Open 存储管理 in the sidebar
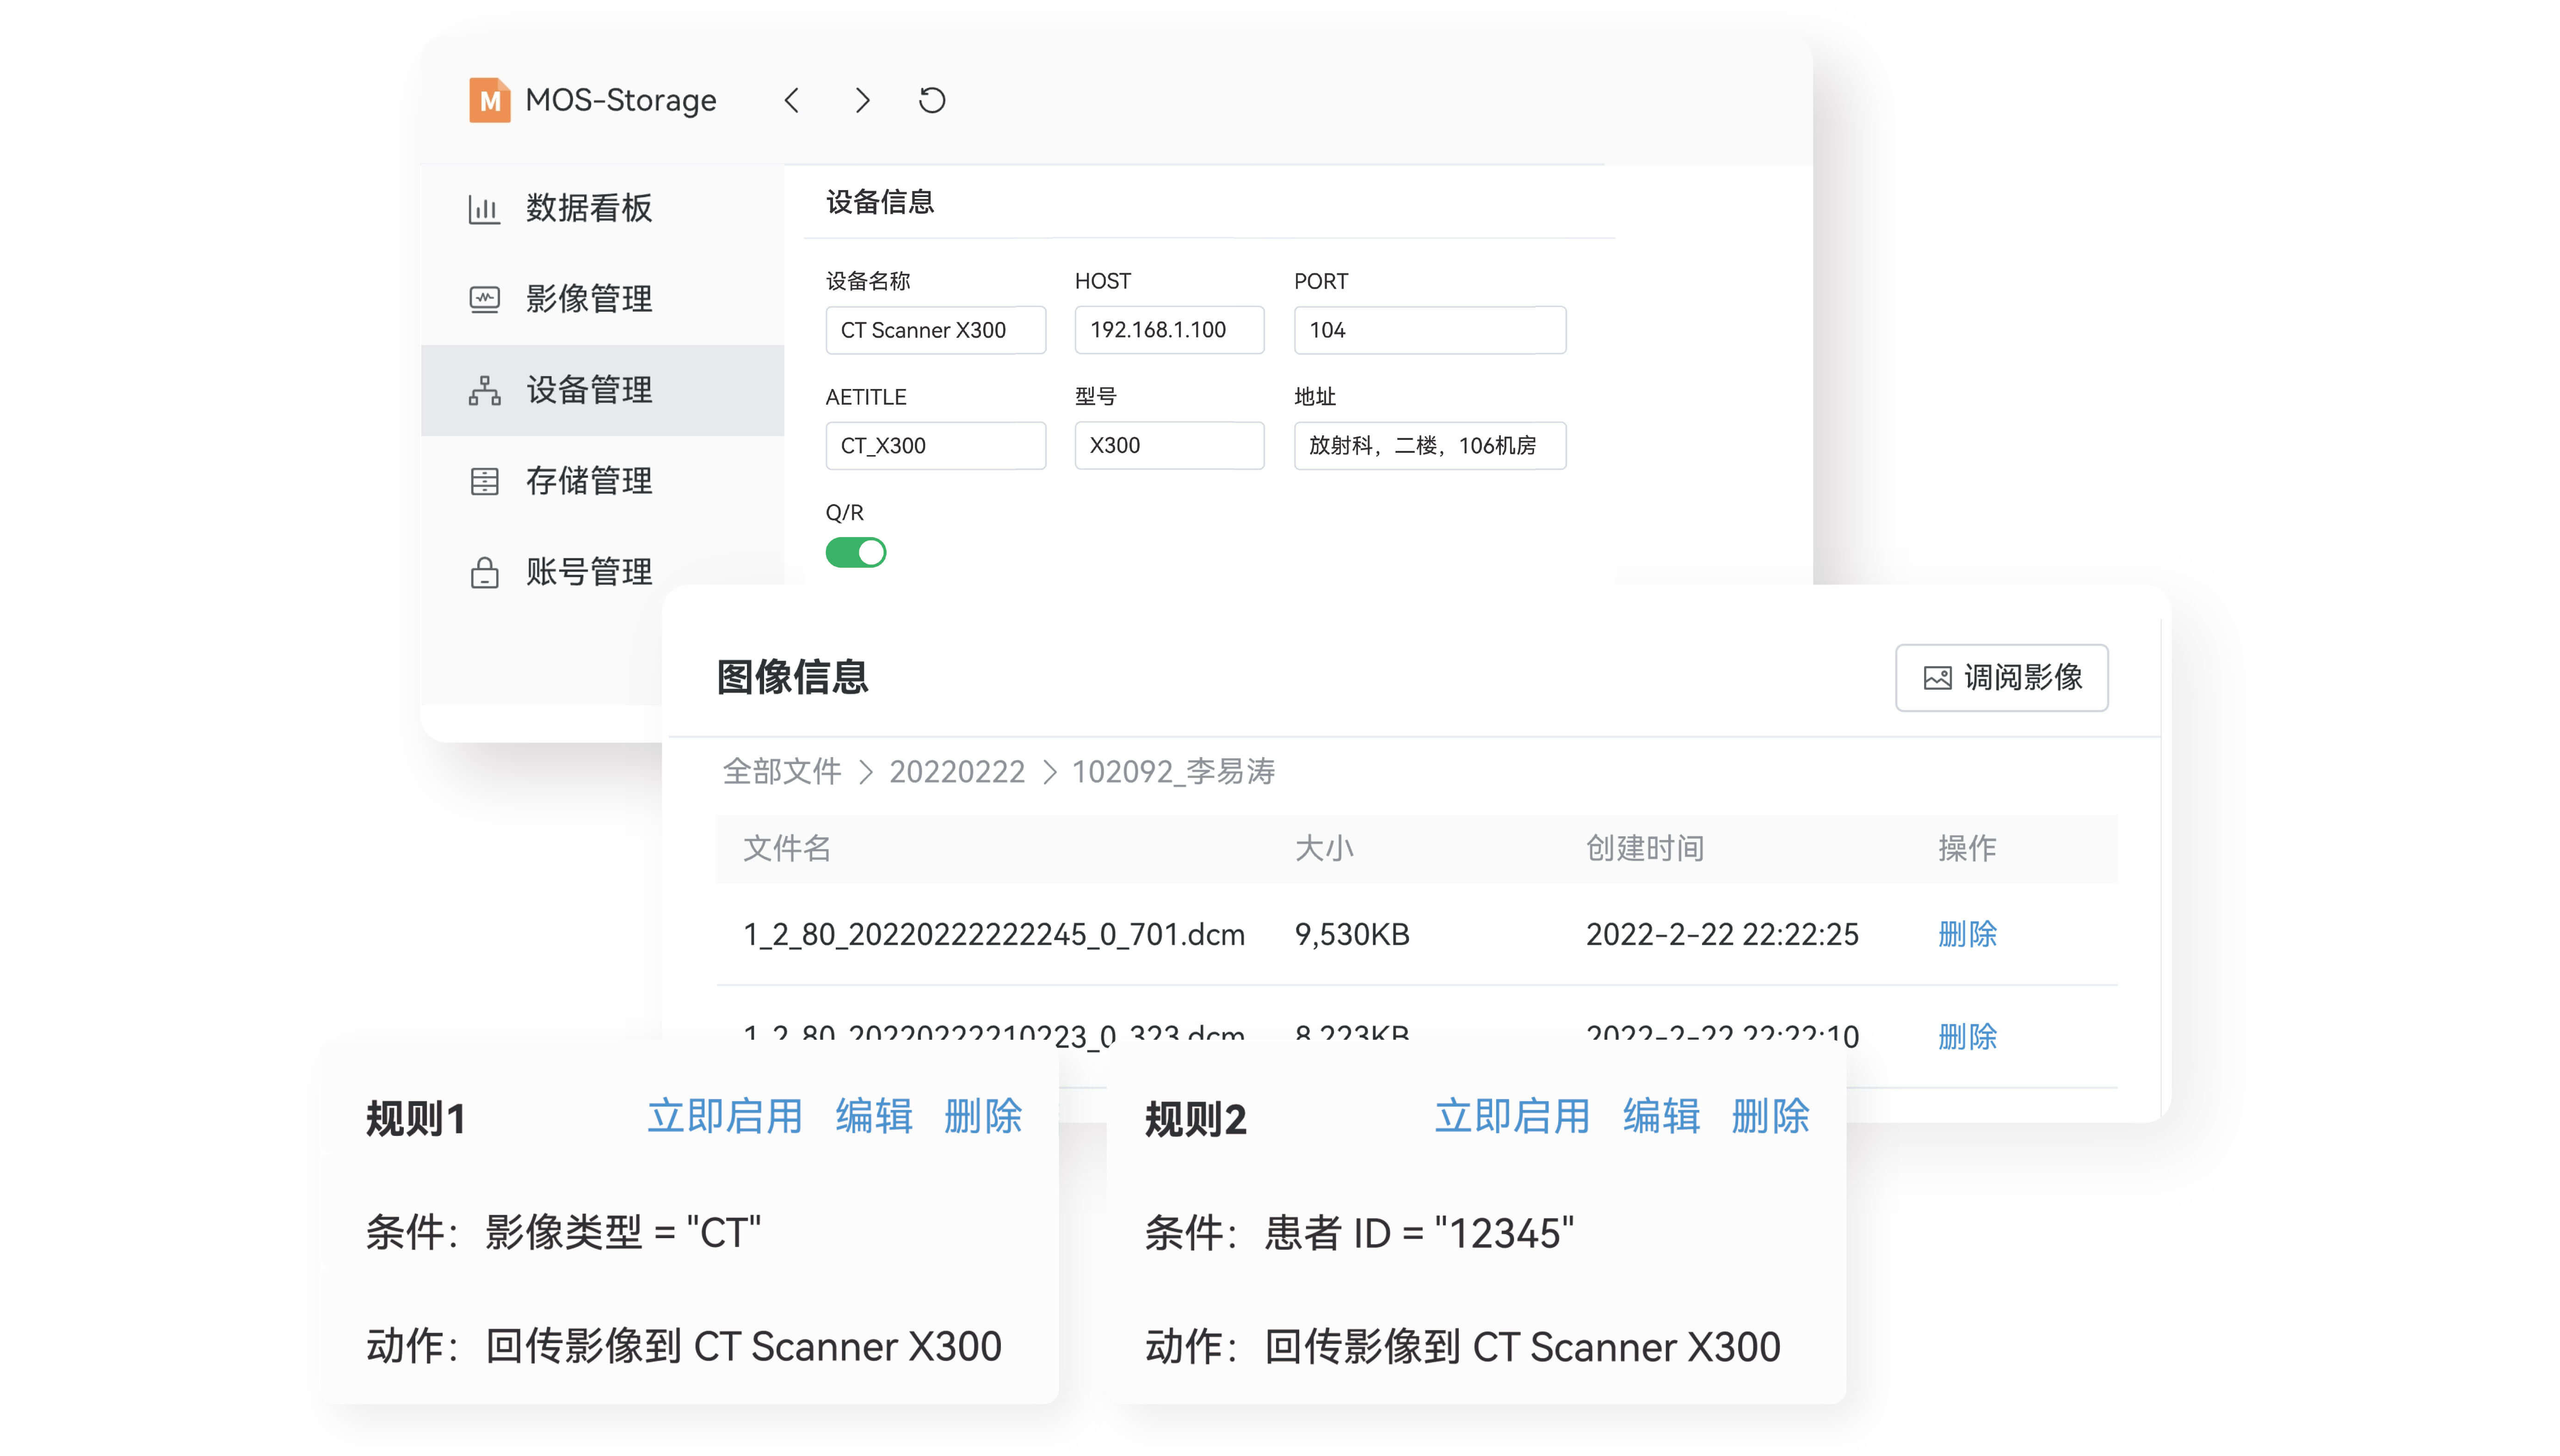The width and height of the screenshot is (2560, 1456). click(602, 481)
